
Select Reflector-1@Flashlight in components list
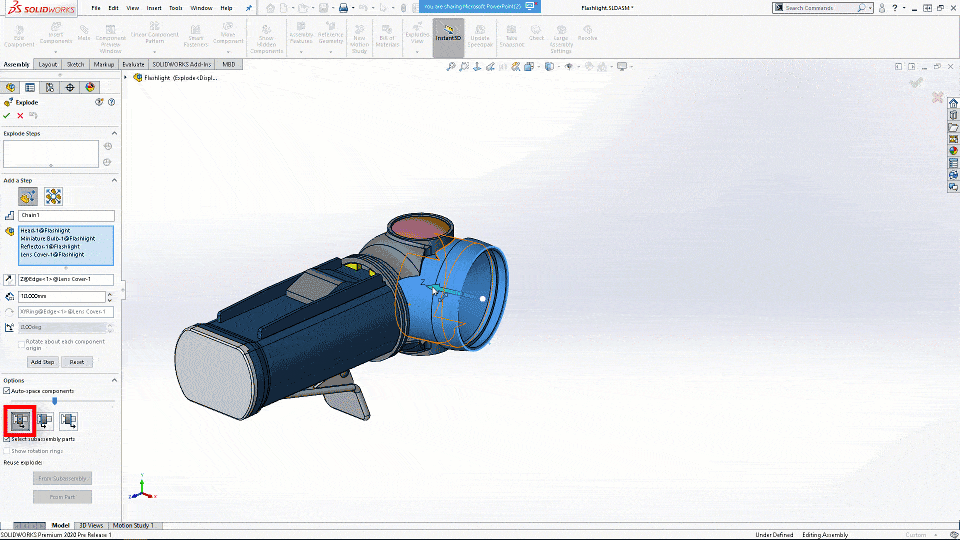click(50, 247)
